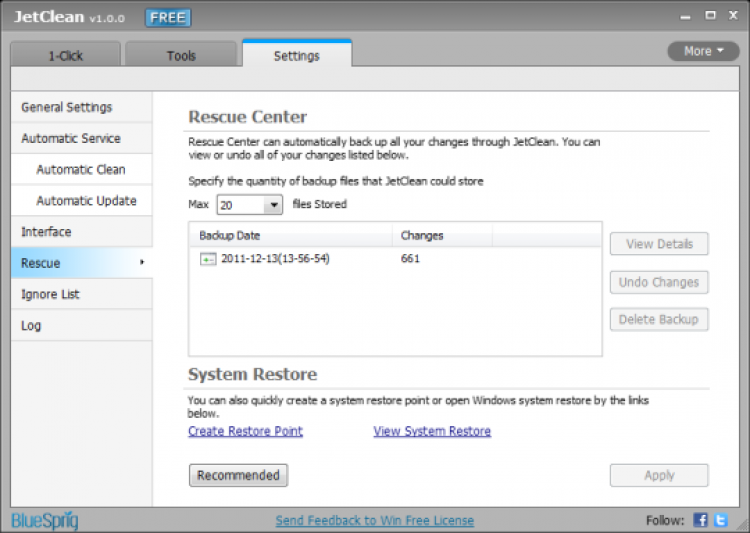Screen dimensions: 750x533
Task: Click the Apply button
Action: [659, 475]
